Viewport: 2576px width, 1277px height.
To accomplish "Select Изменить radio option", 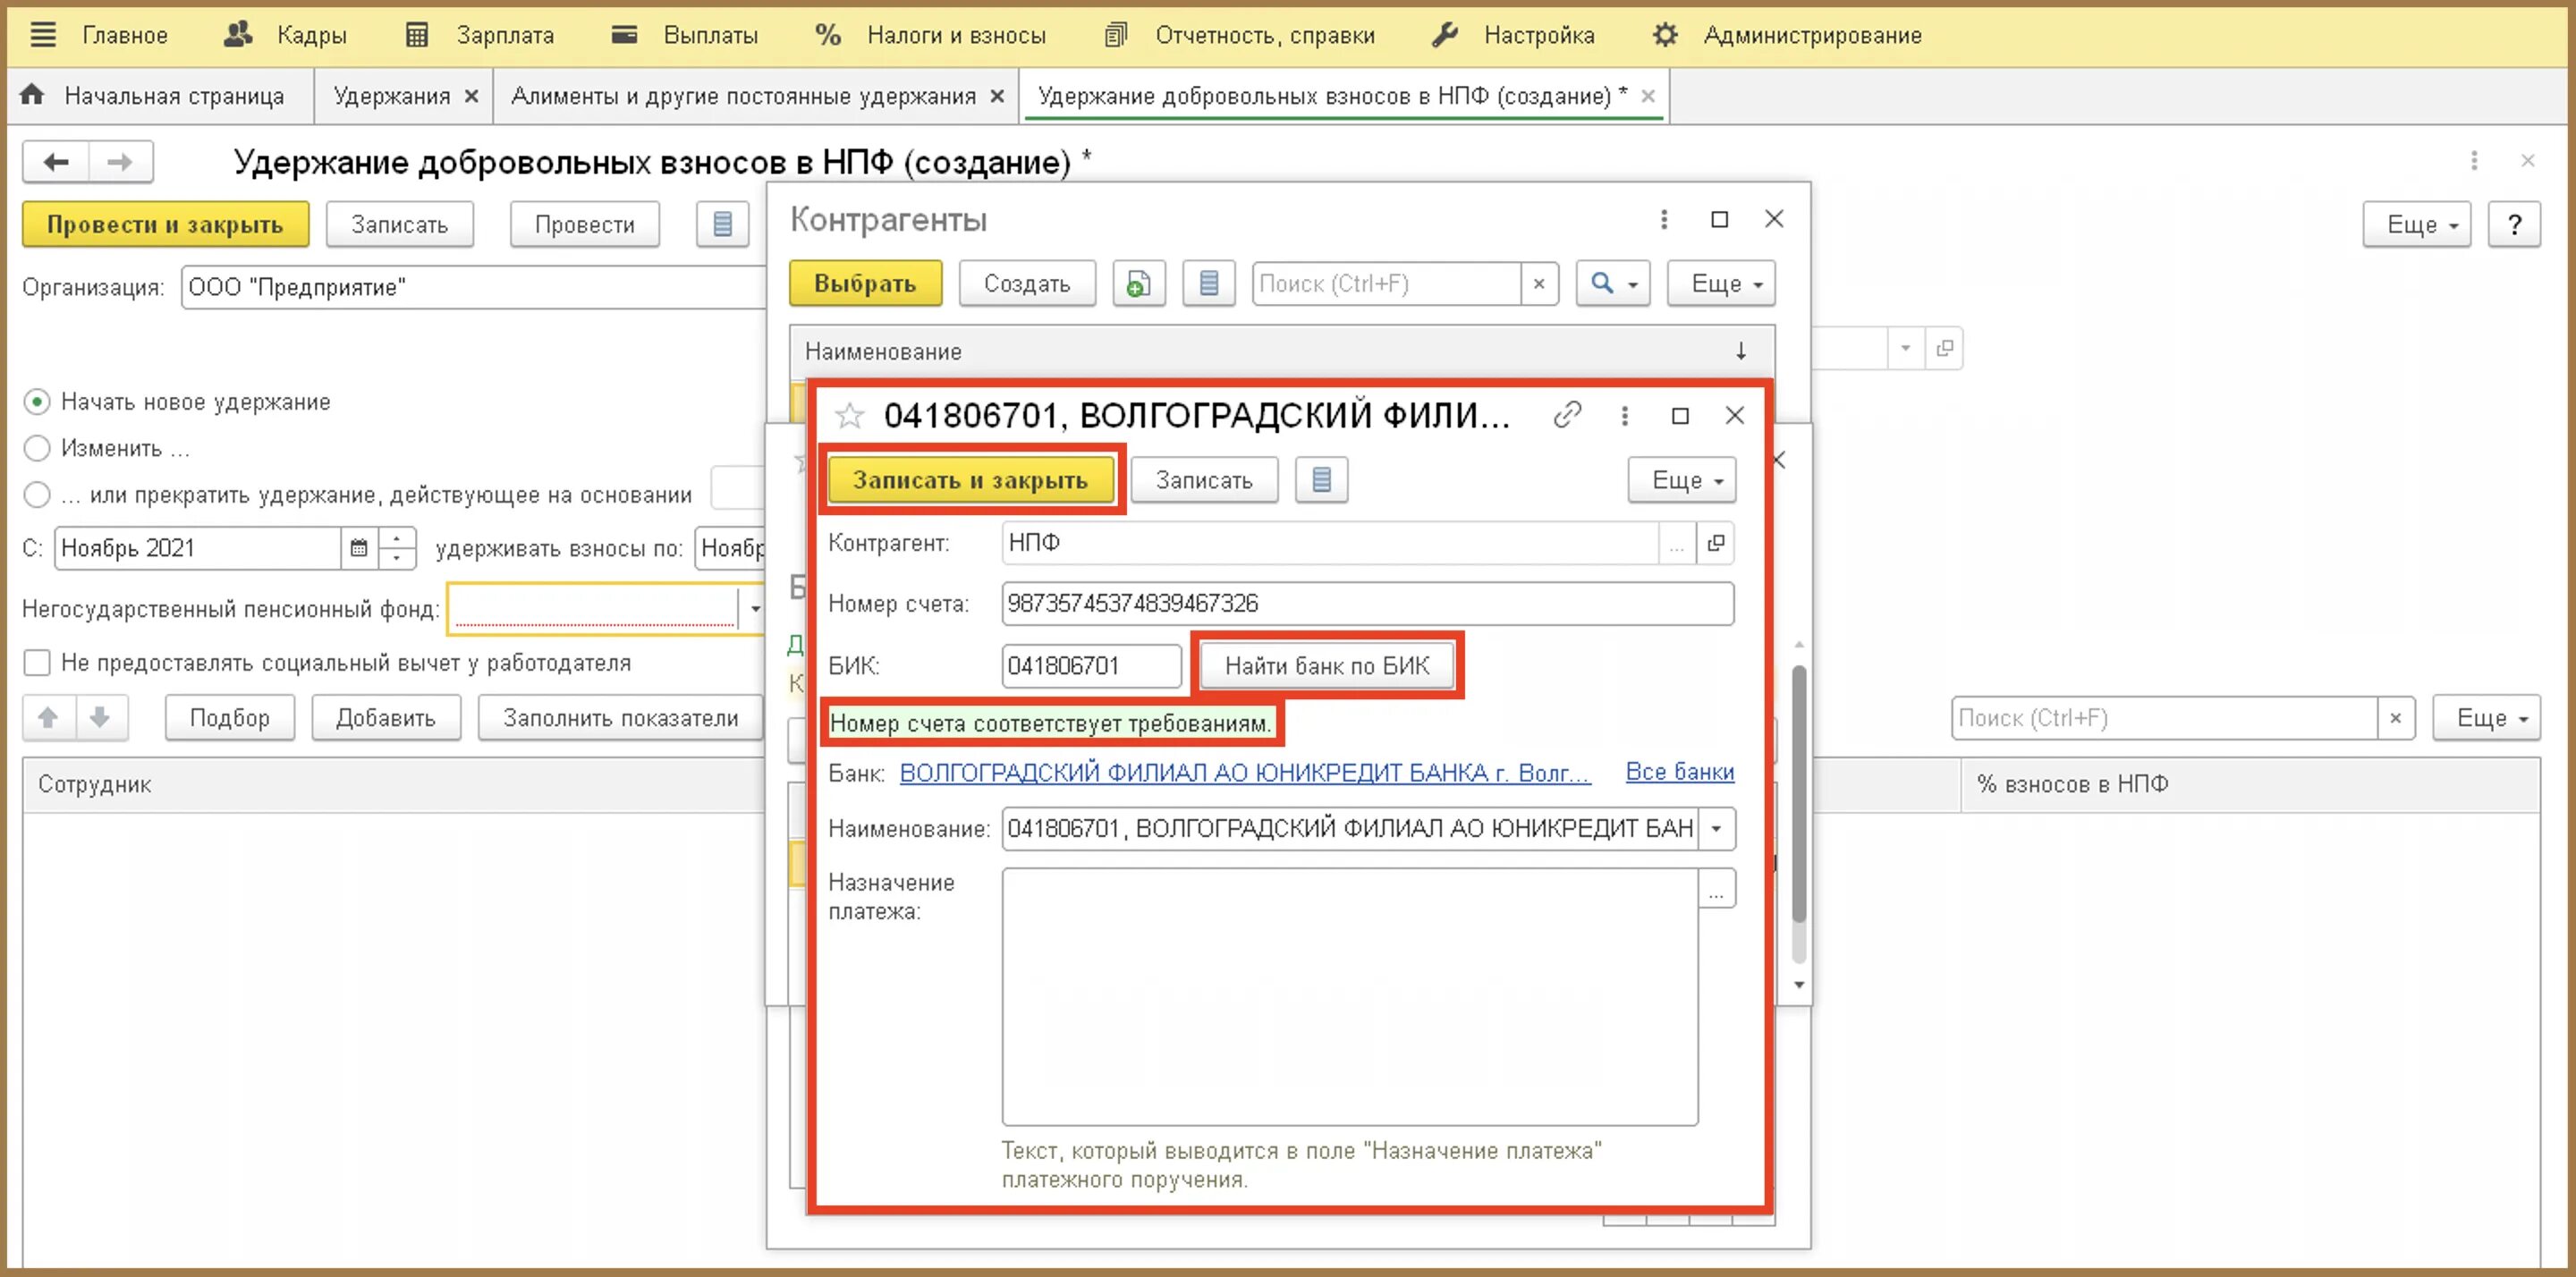I will [37, 448].
